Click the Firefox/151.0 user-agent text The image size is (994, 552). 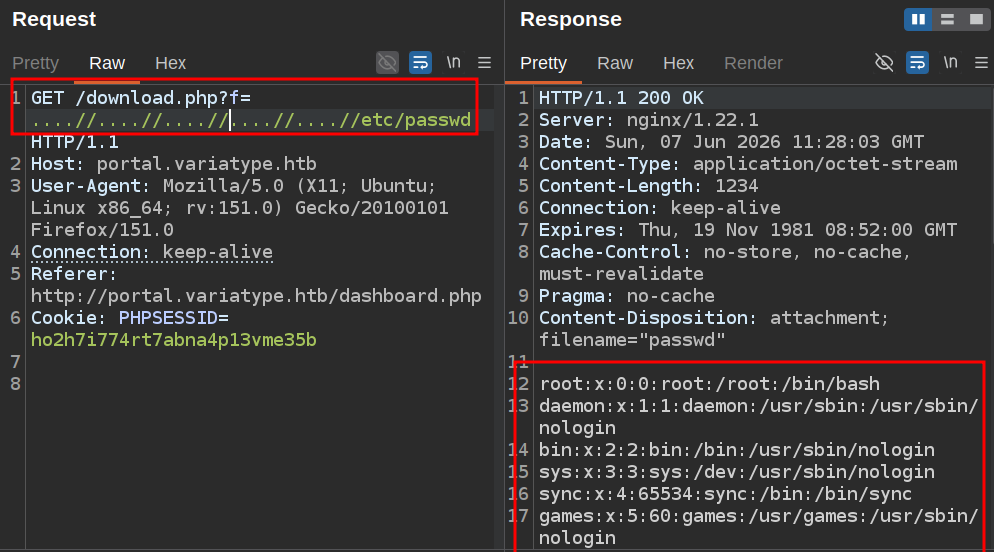coord(102,230)
